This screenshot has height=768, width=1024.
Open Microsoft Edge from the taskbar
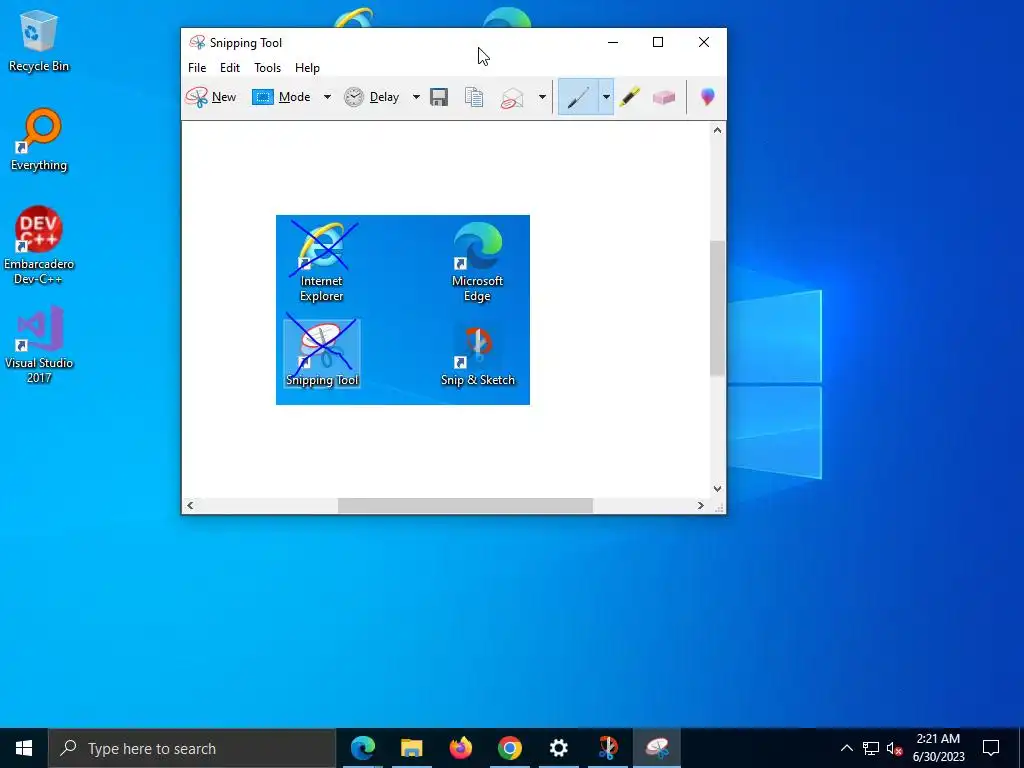tap(362, 748)
